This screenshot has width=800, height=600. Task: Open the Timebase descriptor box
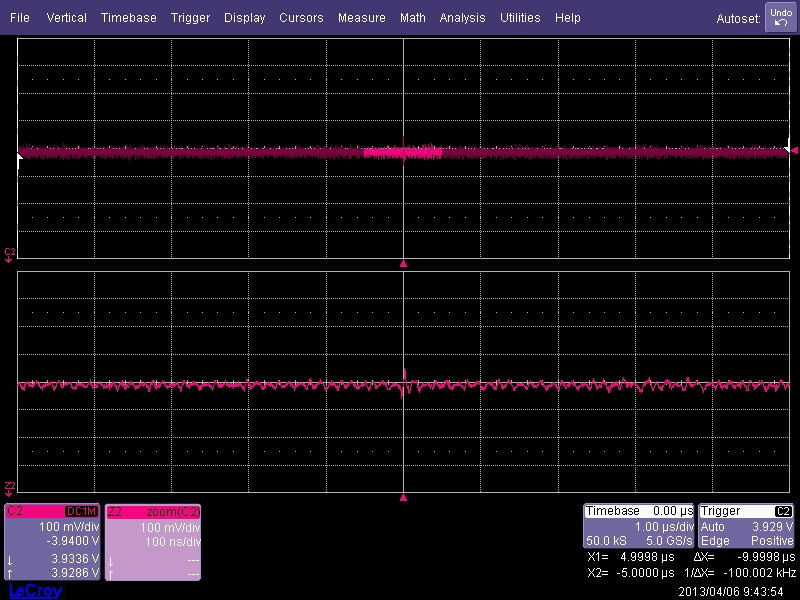(638, 526)
